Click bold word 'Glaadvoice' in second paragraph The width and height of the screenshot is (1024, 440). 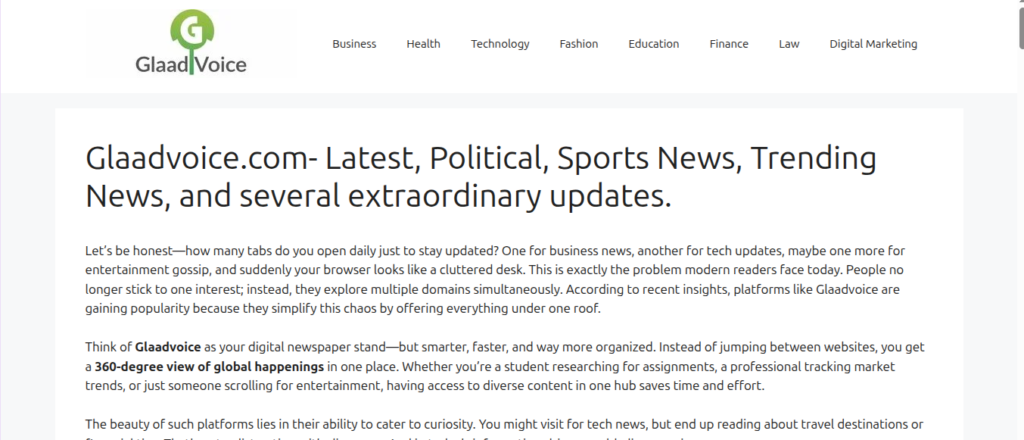[168, 347]
